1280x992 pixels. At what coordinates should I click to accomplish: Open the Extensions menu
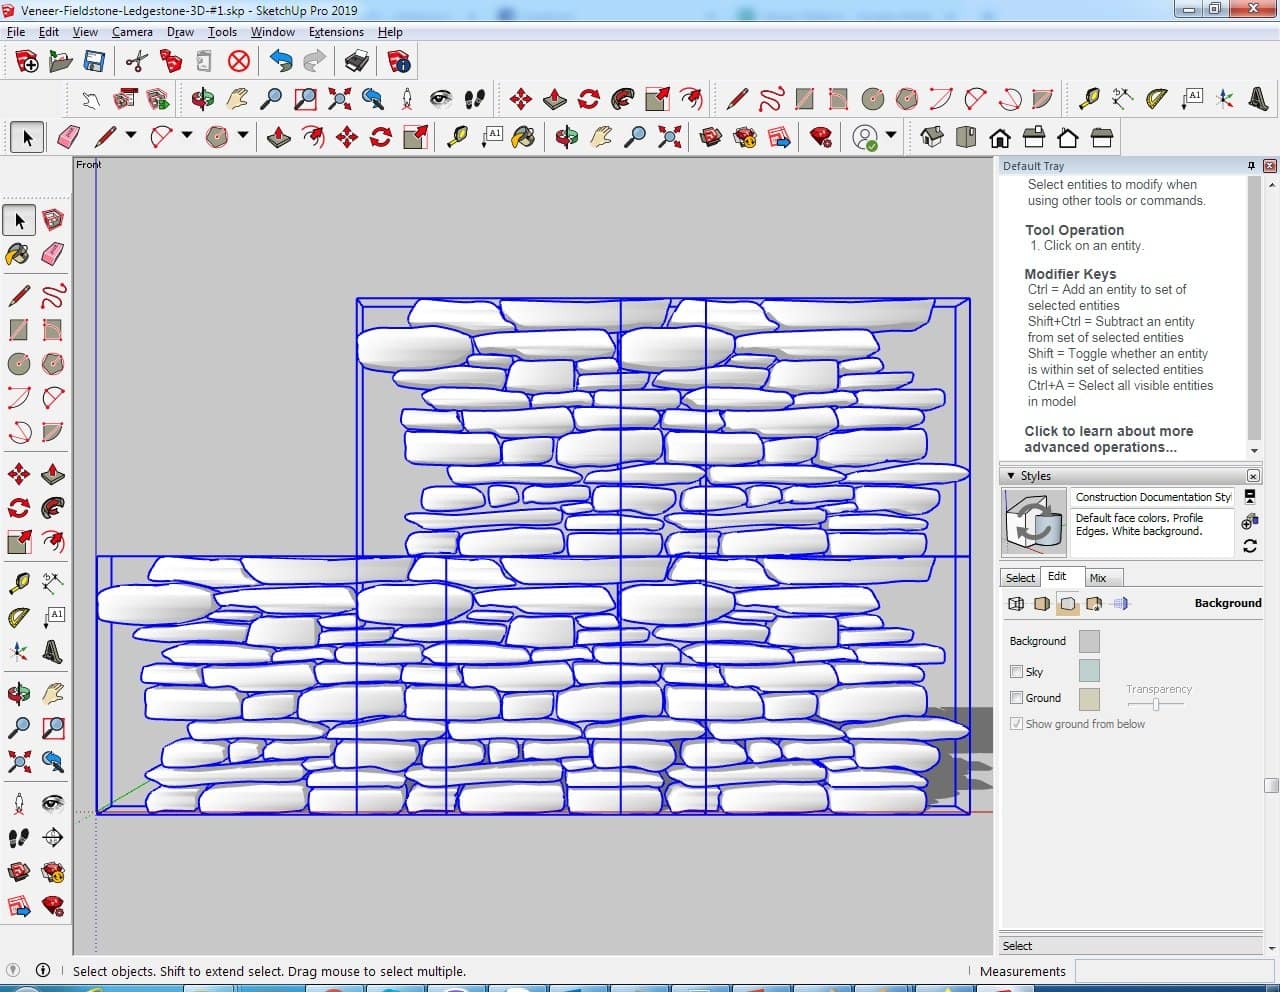point(336,32)
